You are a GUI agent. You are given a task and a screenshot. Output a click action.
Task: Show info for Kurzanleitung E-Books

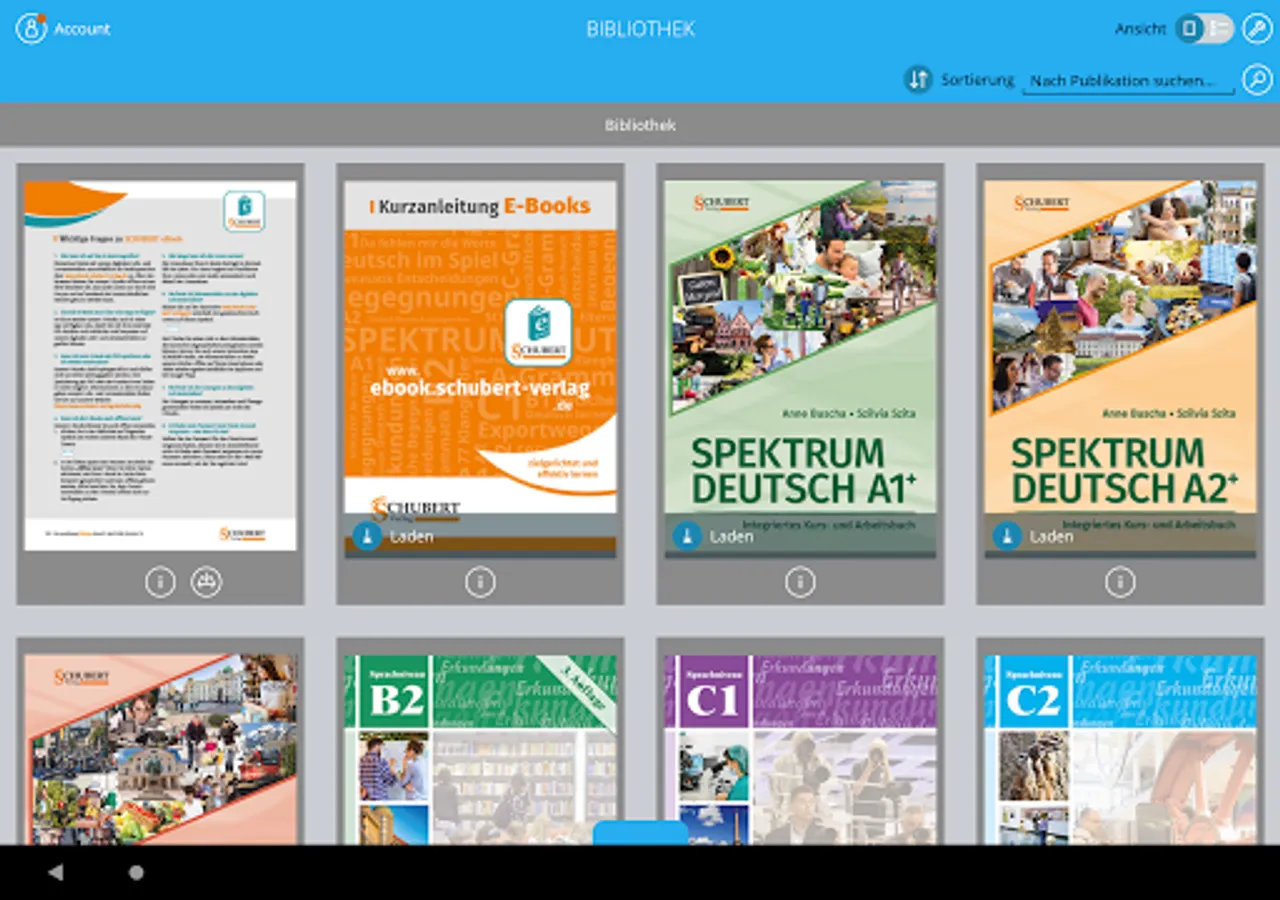coord(480,582)
